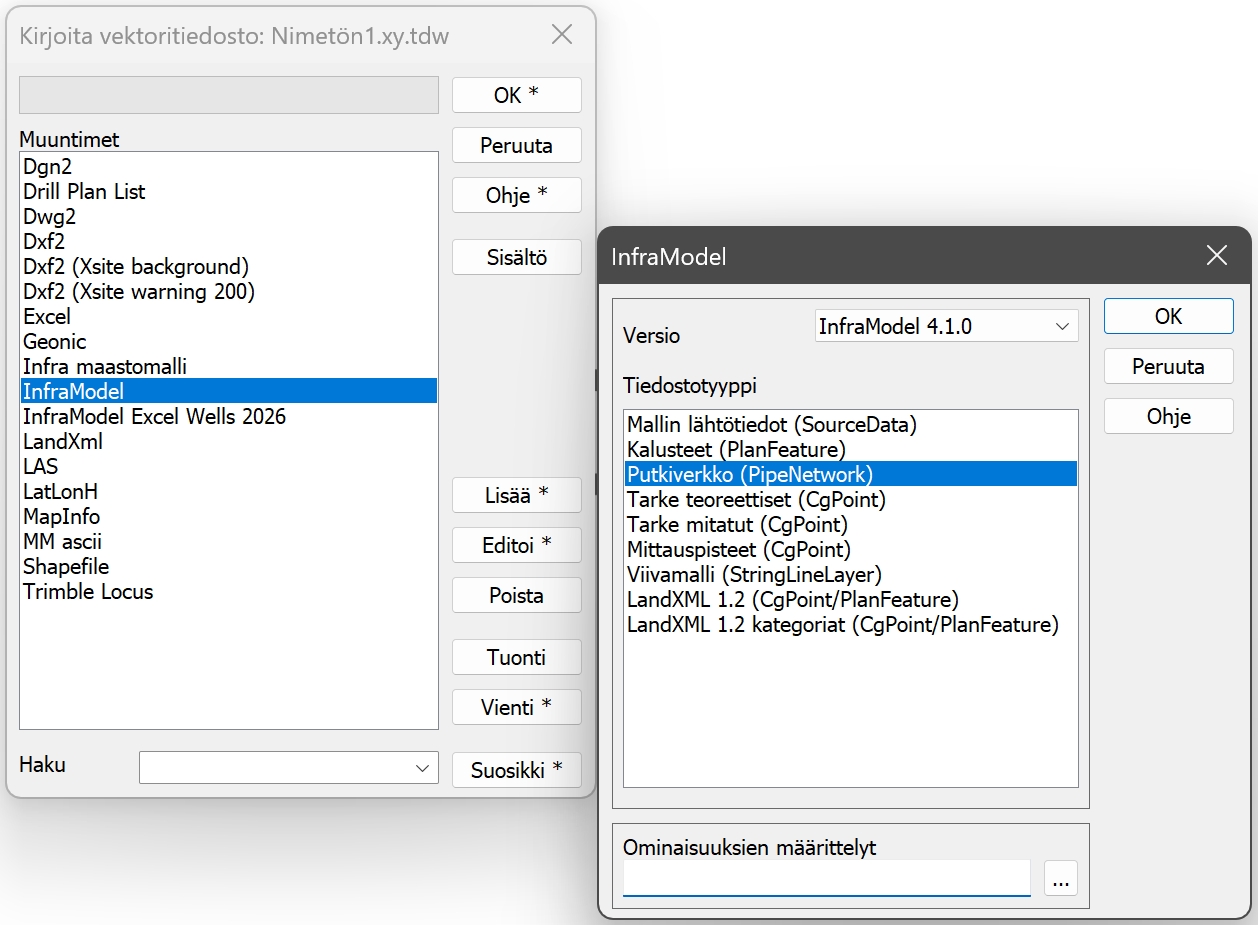Select Infra maastomalli converter
This screenshot has width=1258, height=925.
coord(229,366)
